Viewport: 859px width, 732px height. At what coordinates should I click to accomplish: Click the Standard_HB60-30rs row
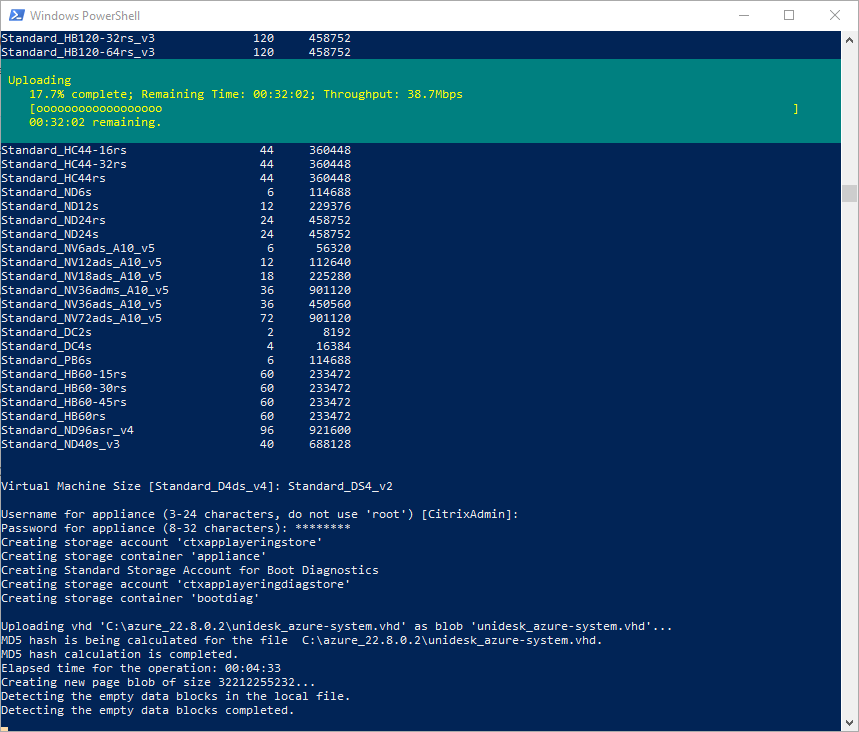pos(176,388)
